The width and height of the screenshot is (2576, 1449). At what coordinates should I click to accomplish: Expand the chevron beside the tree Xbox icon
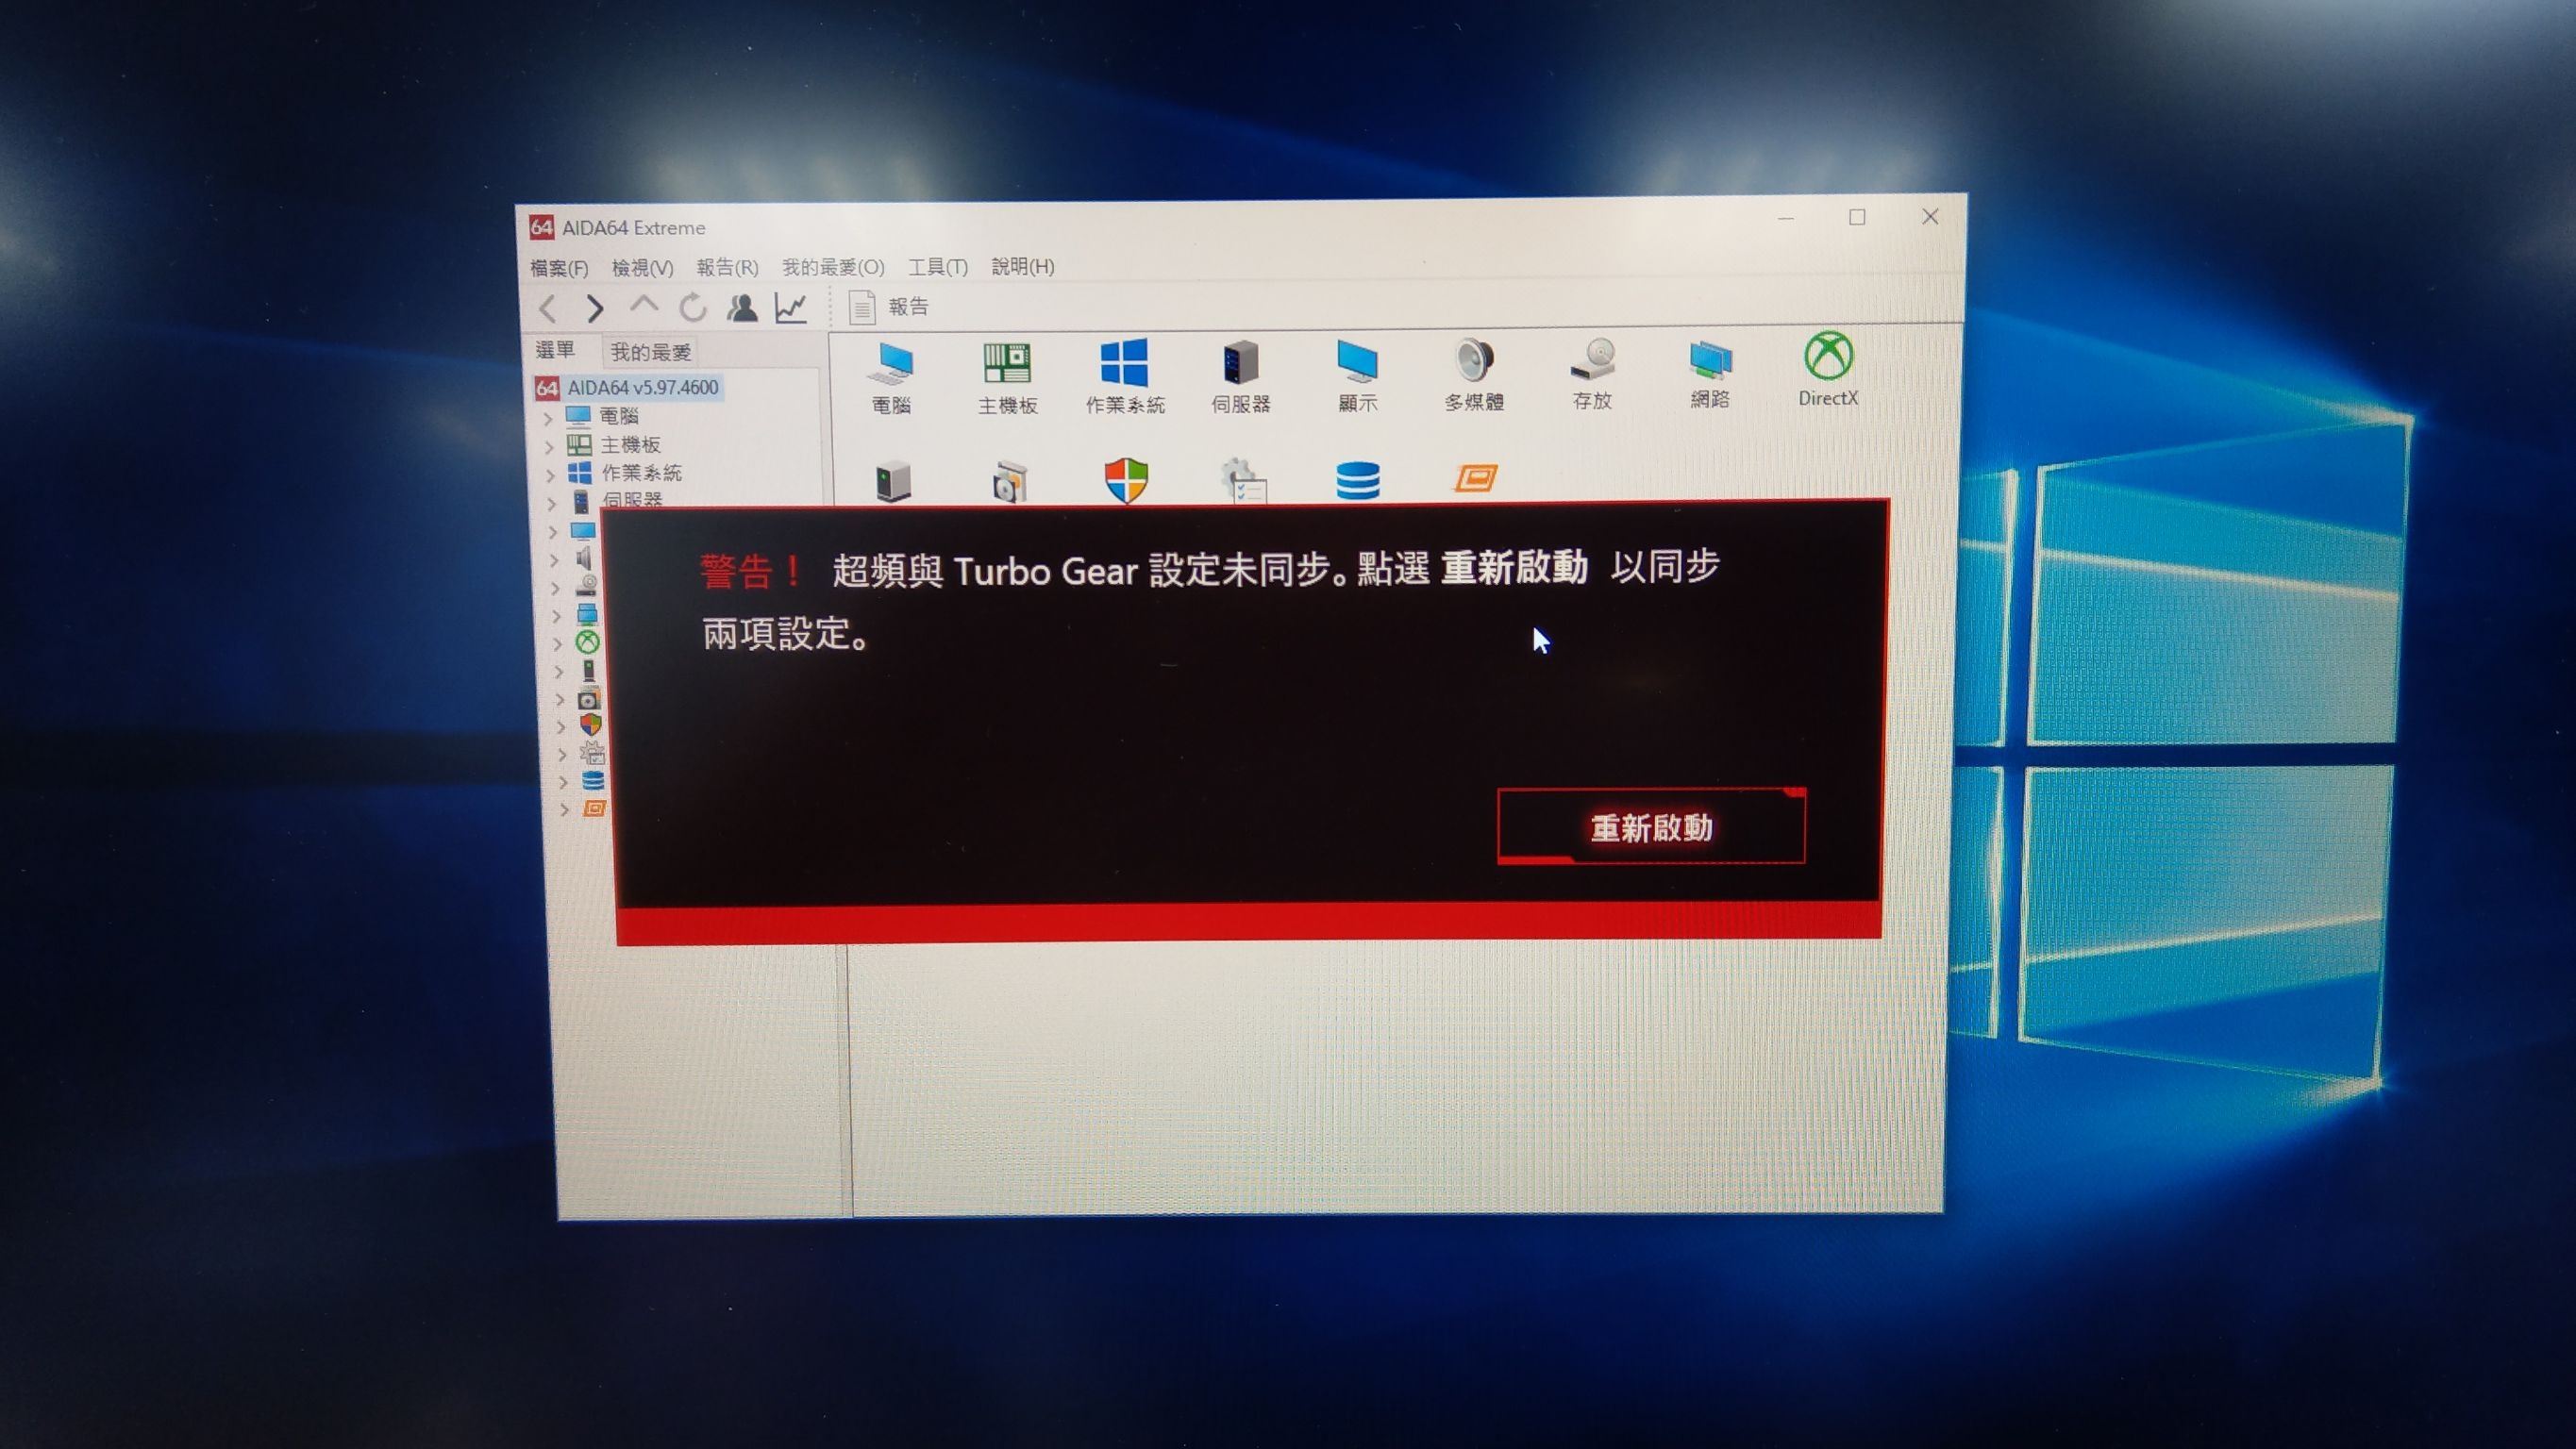pyautogui.click(x=557, y=644)
